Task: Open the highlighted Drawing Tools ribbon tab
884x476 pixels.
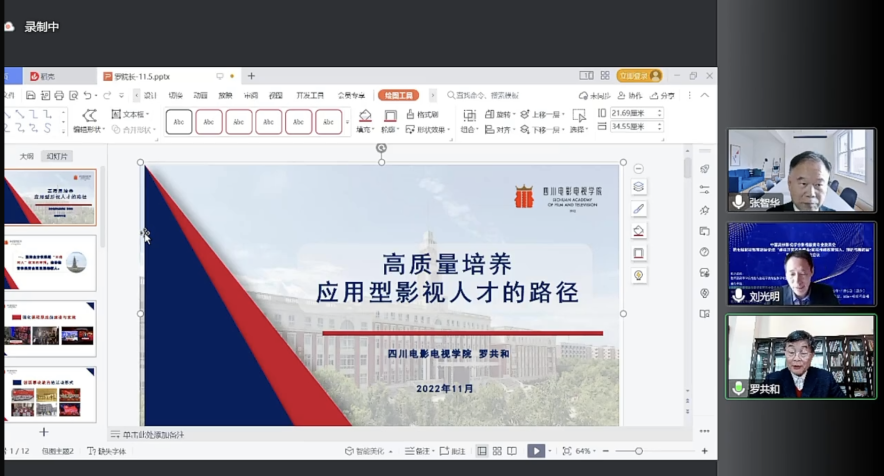Action: coord(398,95)
